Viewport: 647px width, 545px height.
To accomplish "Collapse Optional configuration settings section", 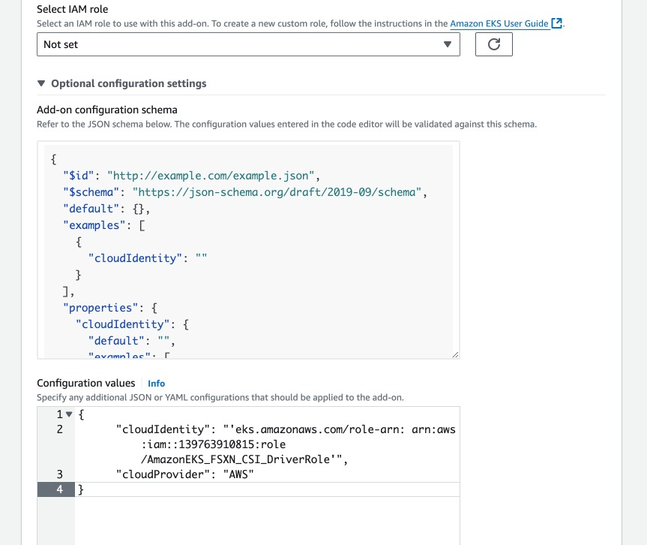I will [42, 84].
